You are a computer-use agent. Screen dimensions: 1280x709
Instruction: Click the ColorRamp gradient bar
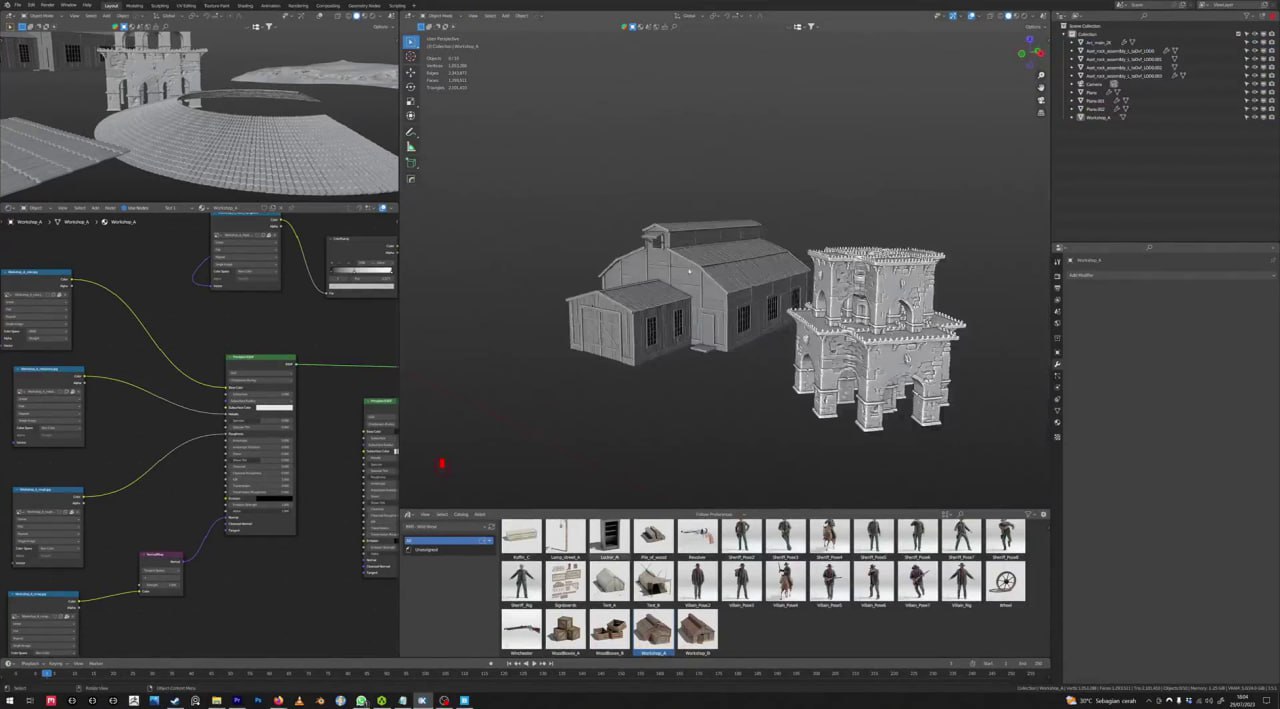361,270
